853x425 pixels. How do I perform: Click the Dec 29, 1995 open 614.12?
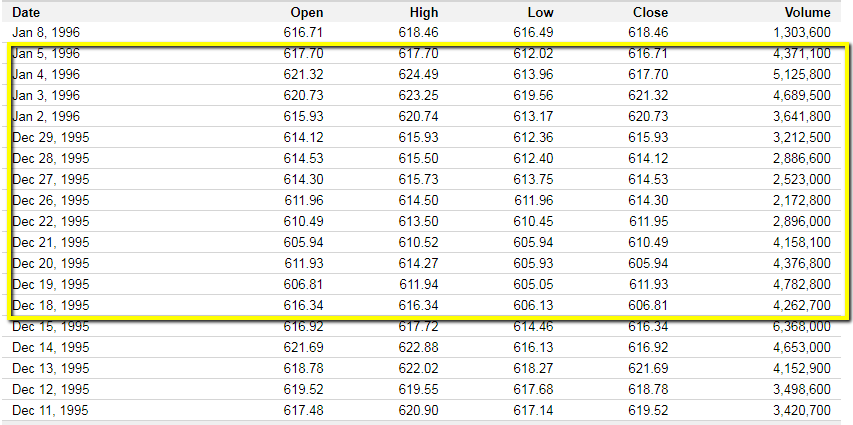click(x=303, y=138)
